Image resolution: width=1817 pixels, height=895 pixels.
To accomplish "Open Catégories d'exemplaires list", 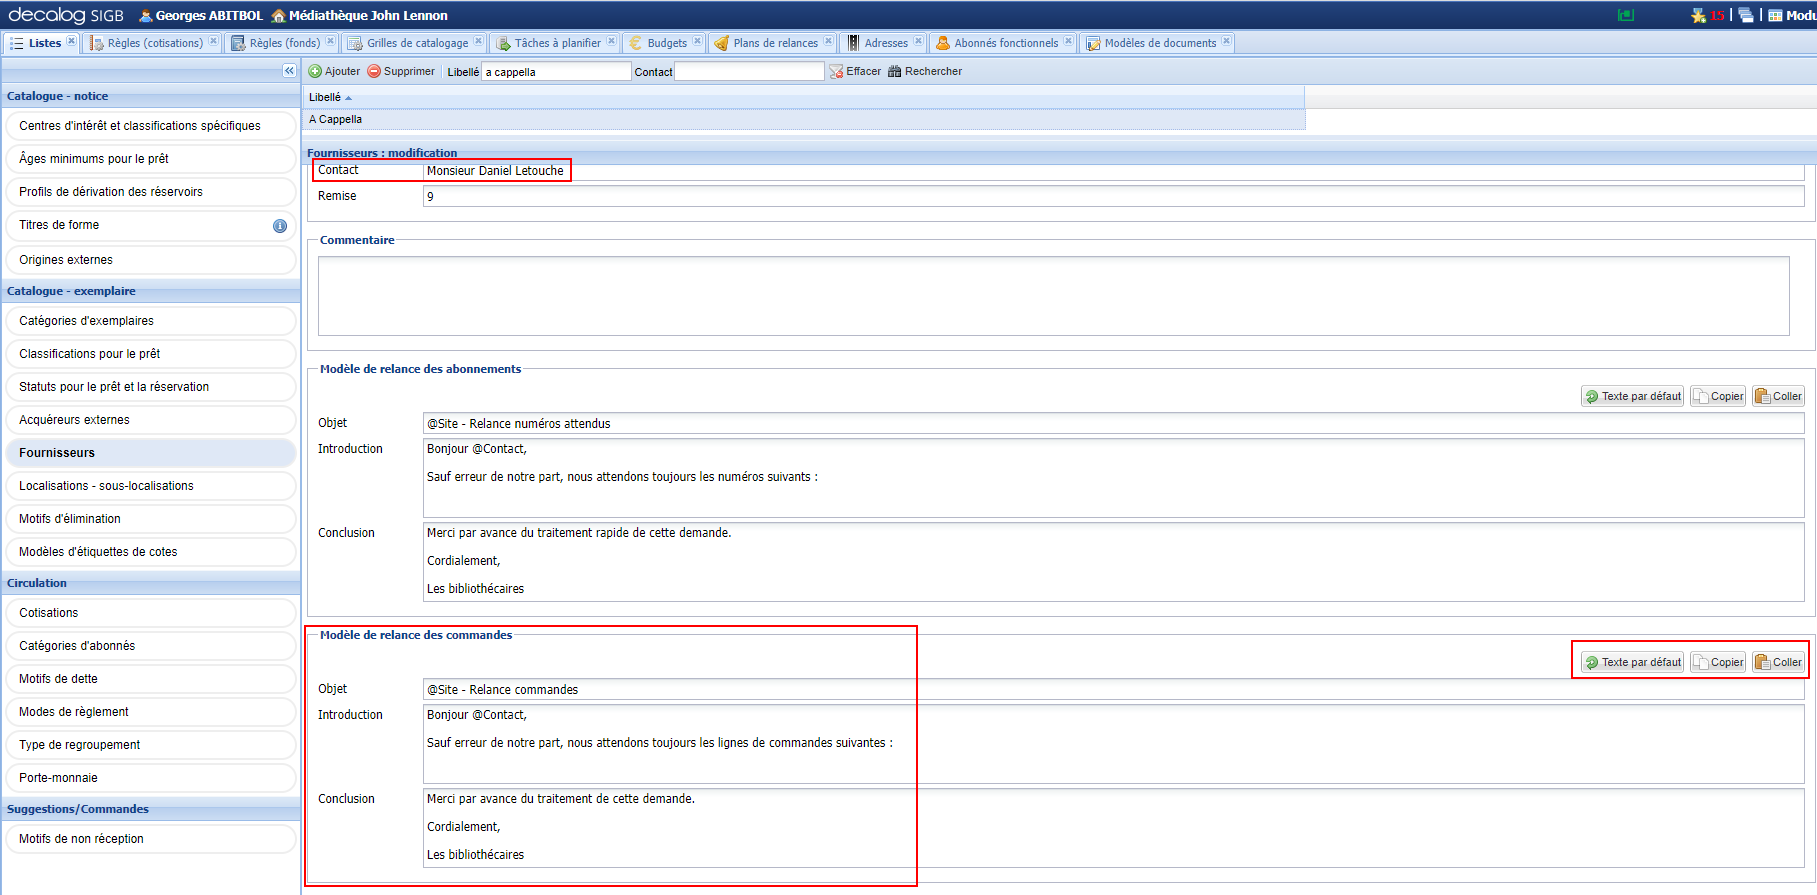I will [151, 321].
